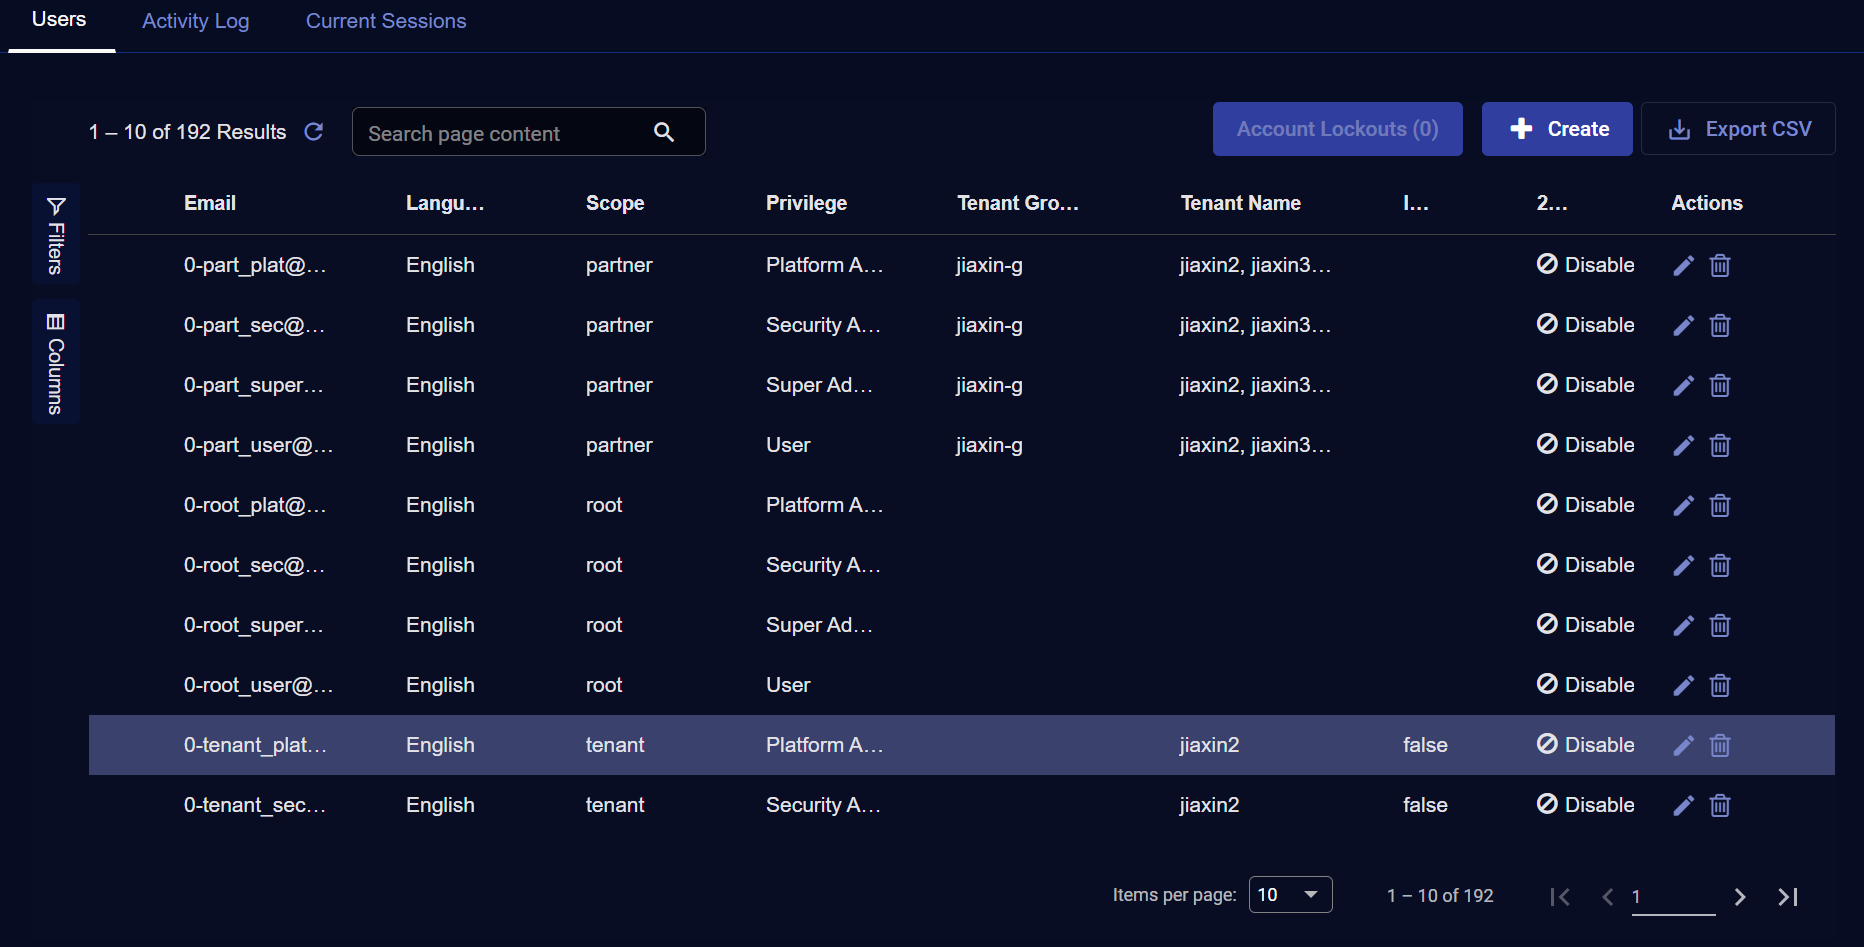Open the Current Sessions tab

[x=386, y=21]
